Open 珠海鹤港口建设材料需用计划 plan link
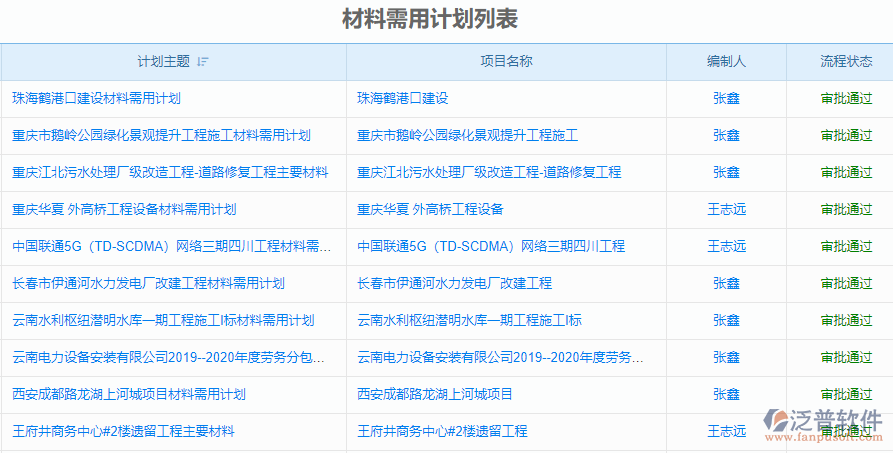This screenshot has width=893, height=453. point(96,98)
